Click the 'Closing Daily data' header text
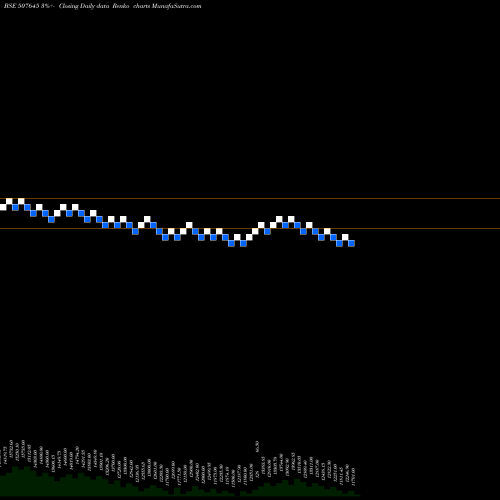Screen dimensions: 500x500 pos(85,6)
